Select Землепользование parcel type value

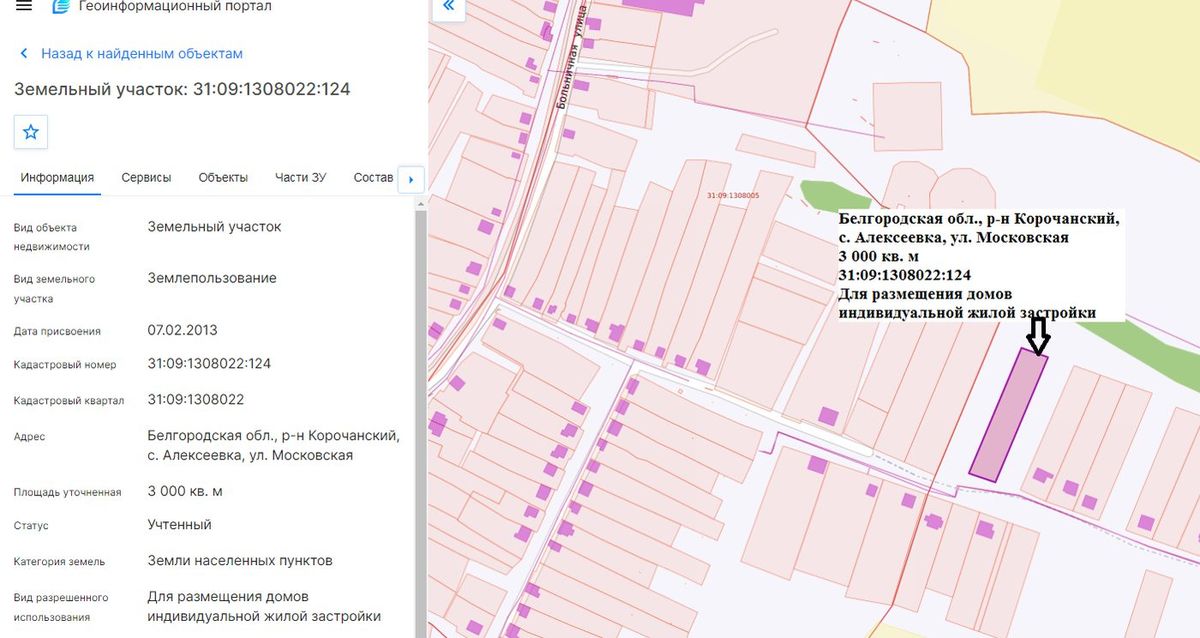tap(212, 277)
